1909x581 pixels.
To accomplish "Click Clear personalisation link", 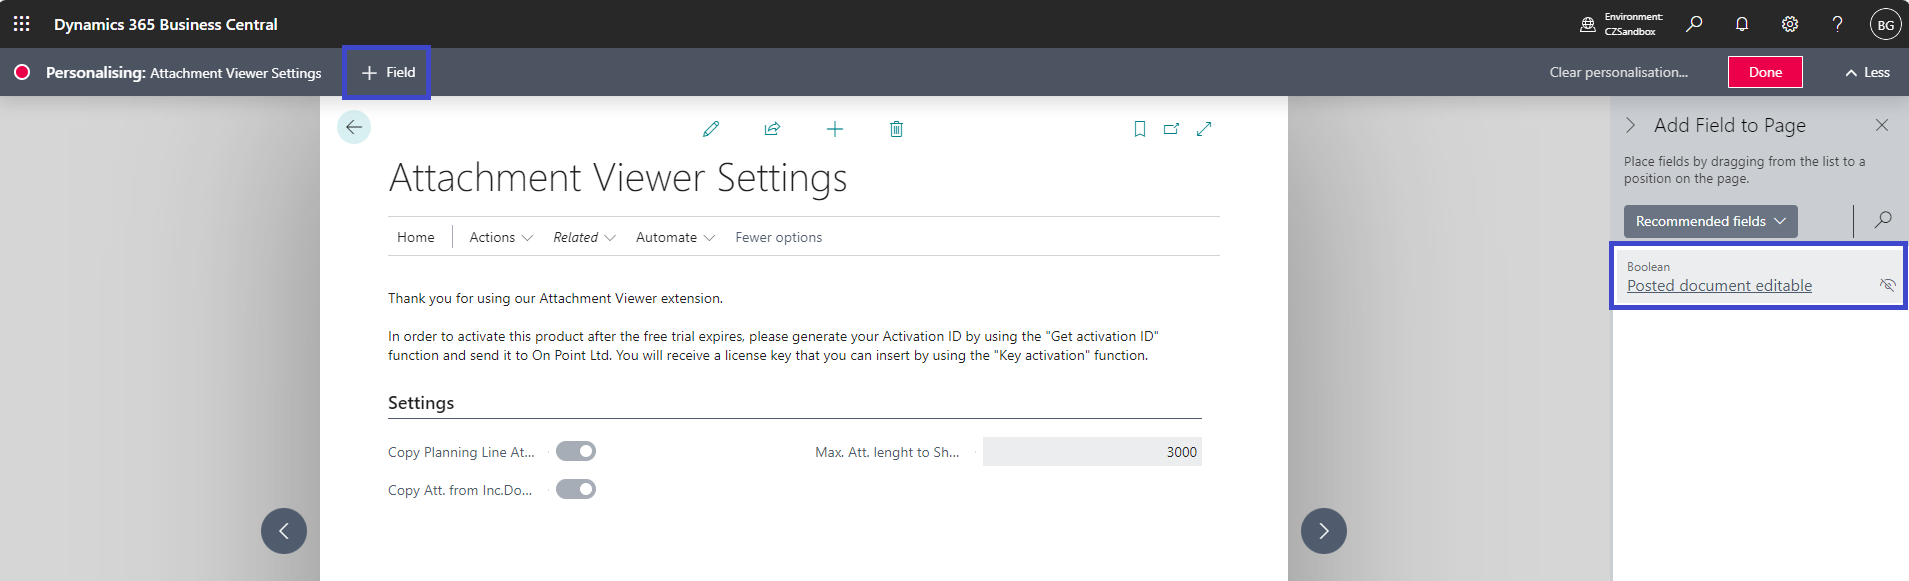I will (1618, 72).
